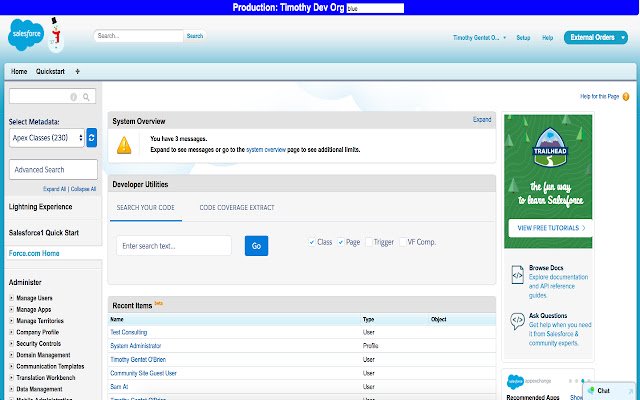This screenshot has width=640, height=400.
Task: Switch to SEARCH YOUR CODE tab
Action: [x=146, y=208]
